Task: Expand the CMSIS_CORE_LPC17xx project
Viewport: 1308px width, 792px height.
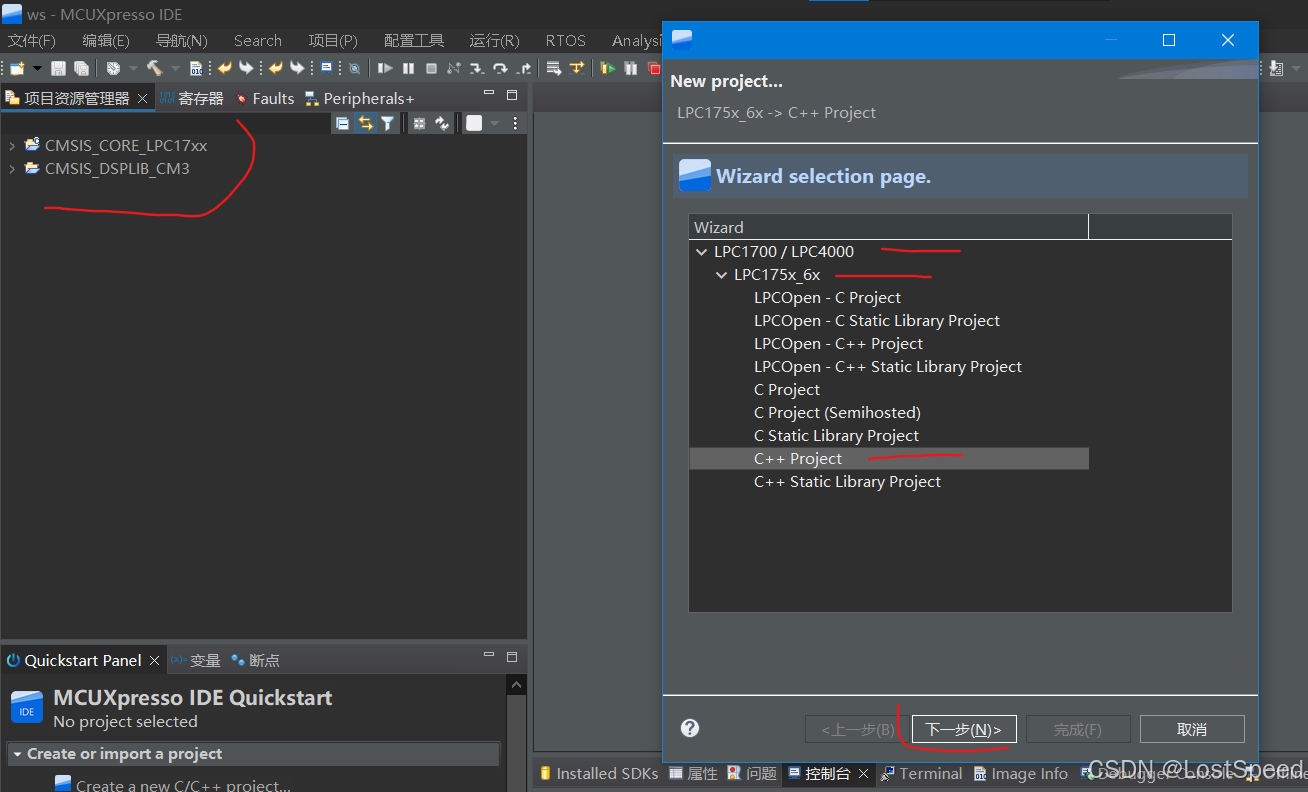Action: [12, 146]
